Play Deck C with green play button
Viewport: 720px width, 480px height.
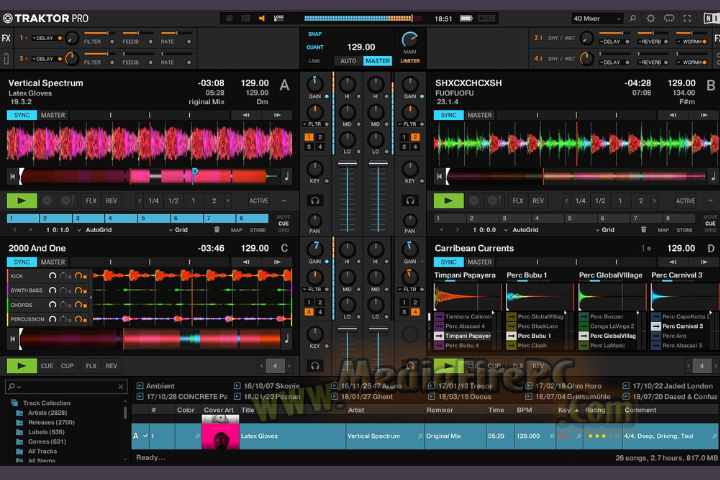pyautogui.click(x=22, y=366)
